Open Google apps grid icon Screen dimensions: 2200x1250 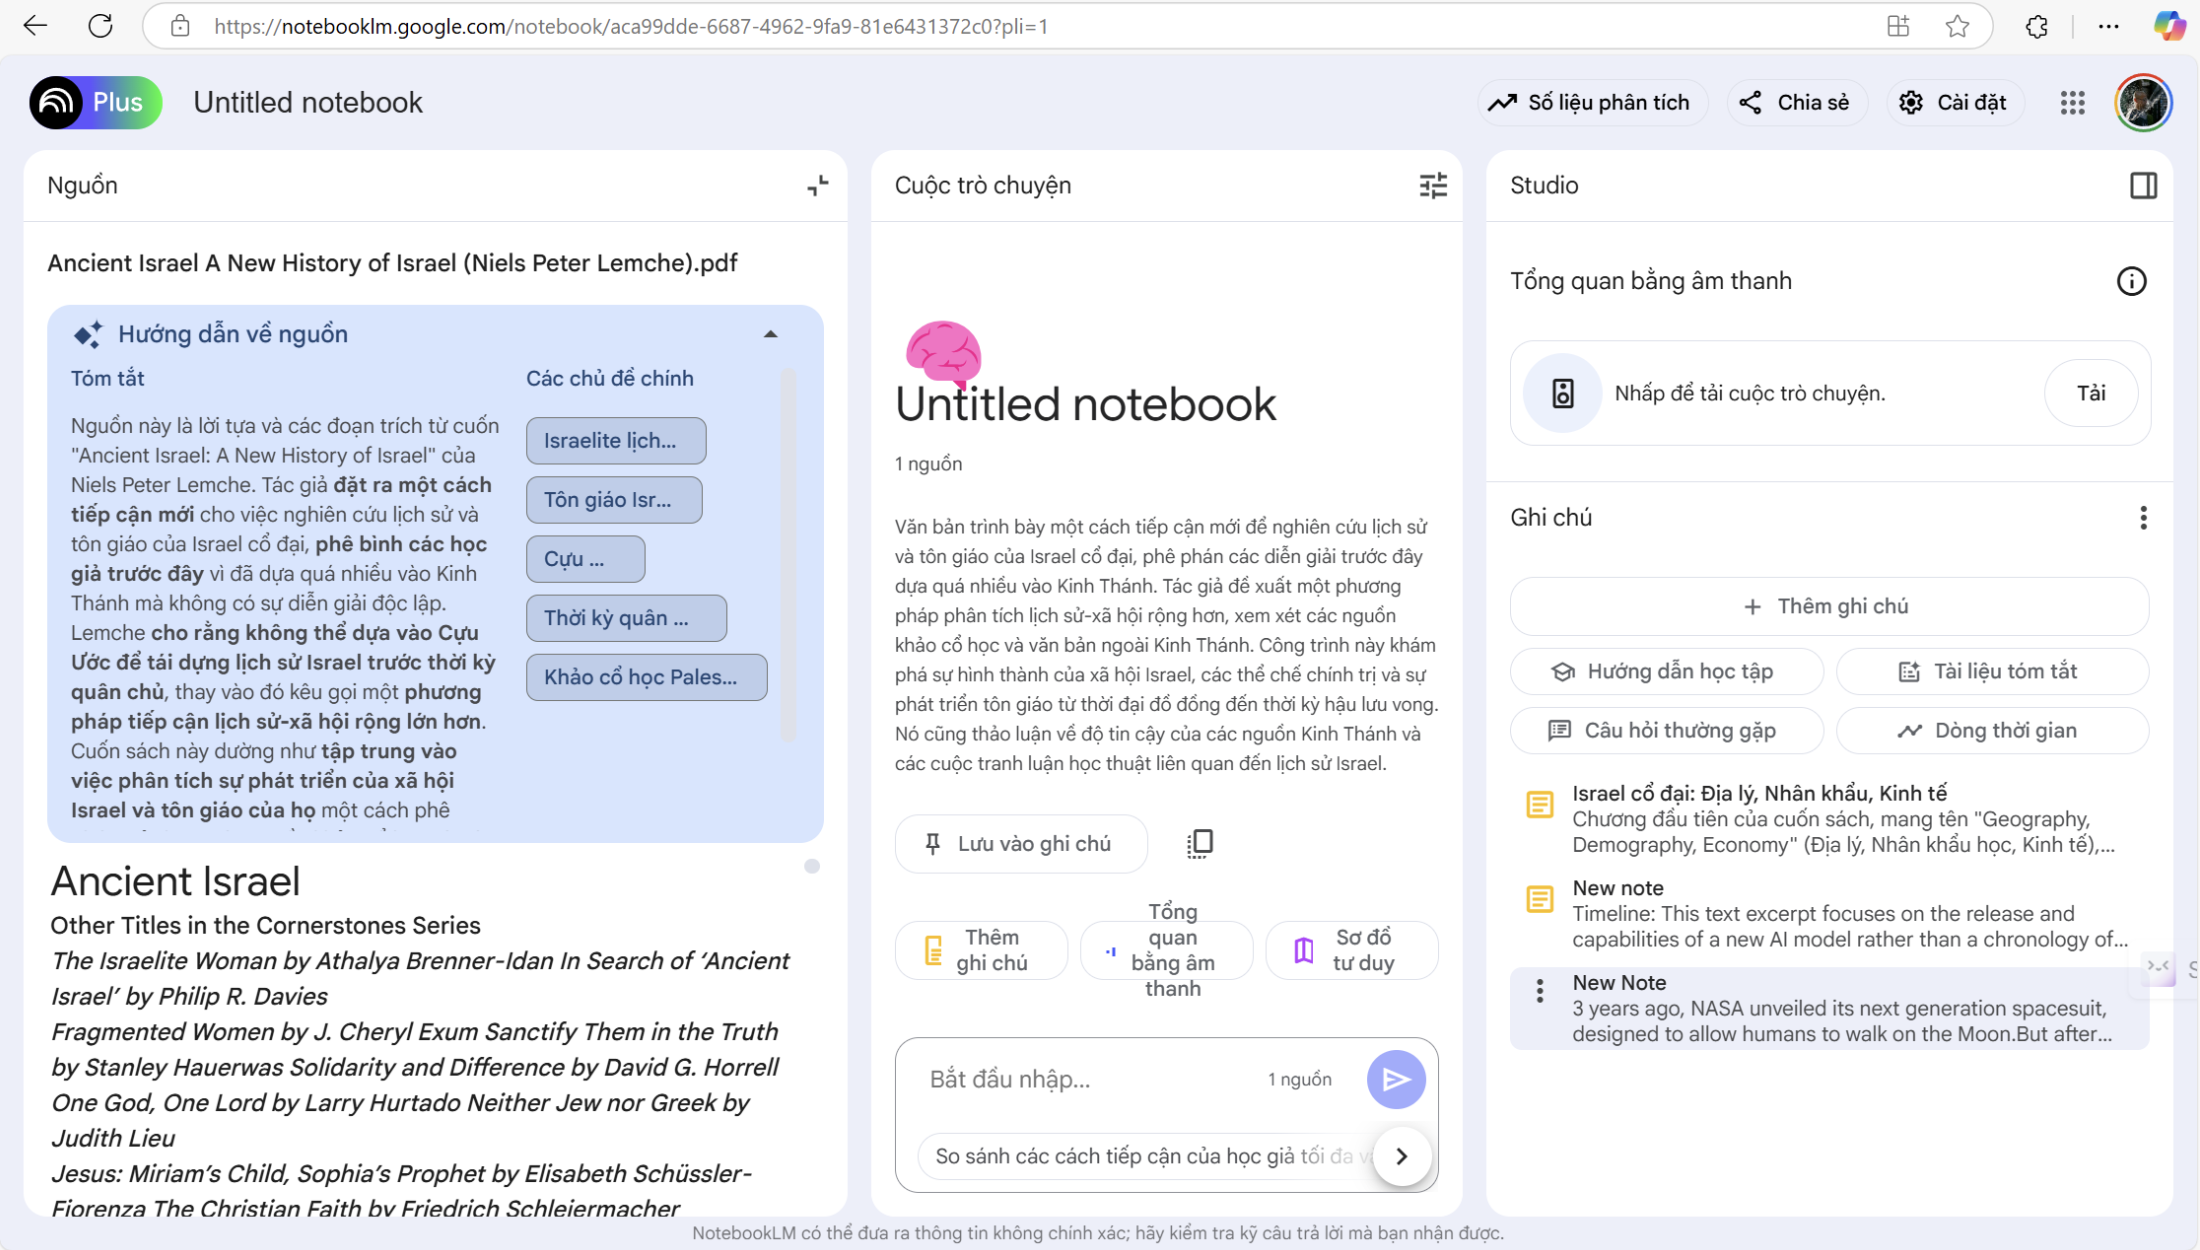tap(2073, 102)
